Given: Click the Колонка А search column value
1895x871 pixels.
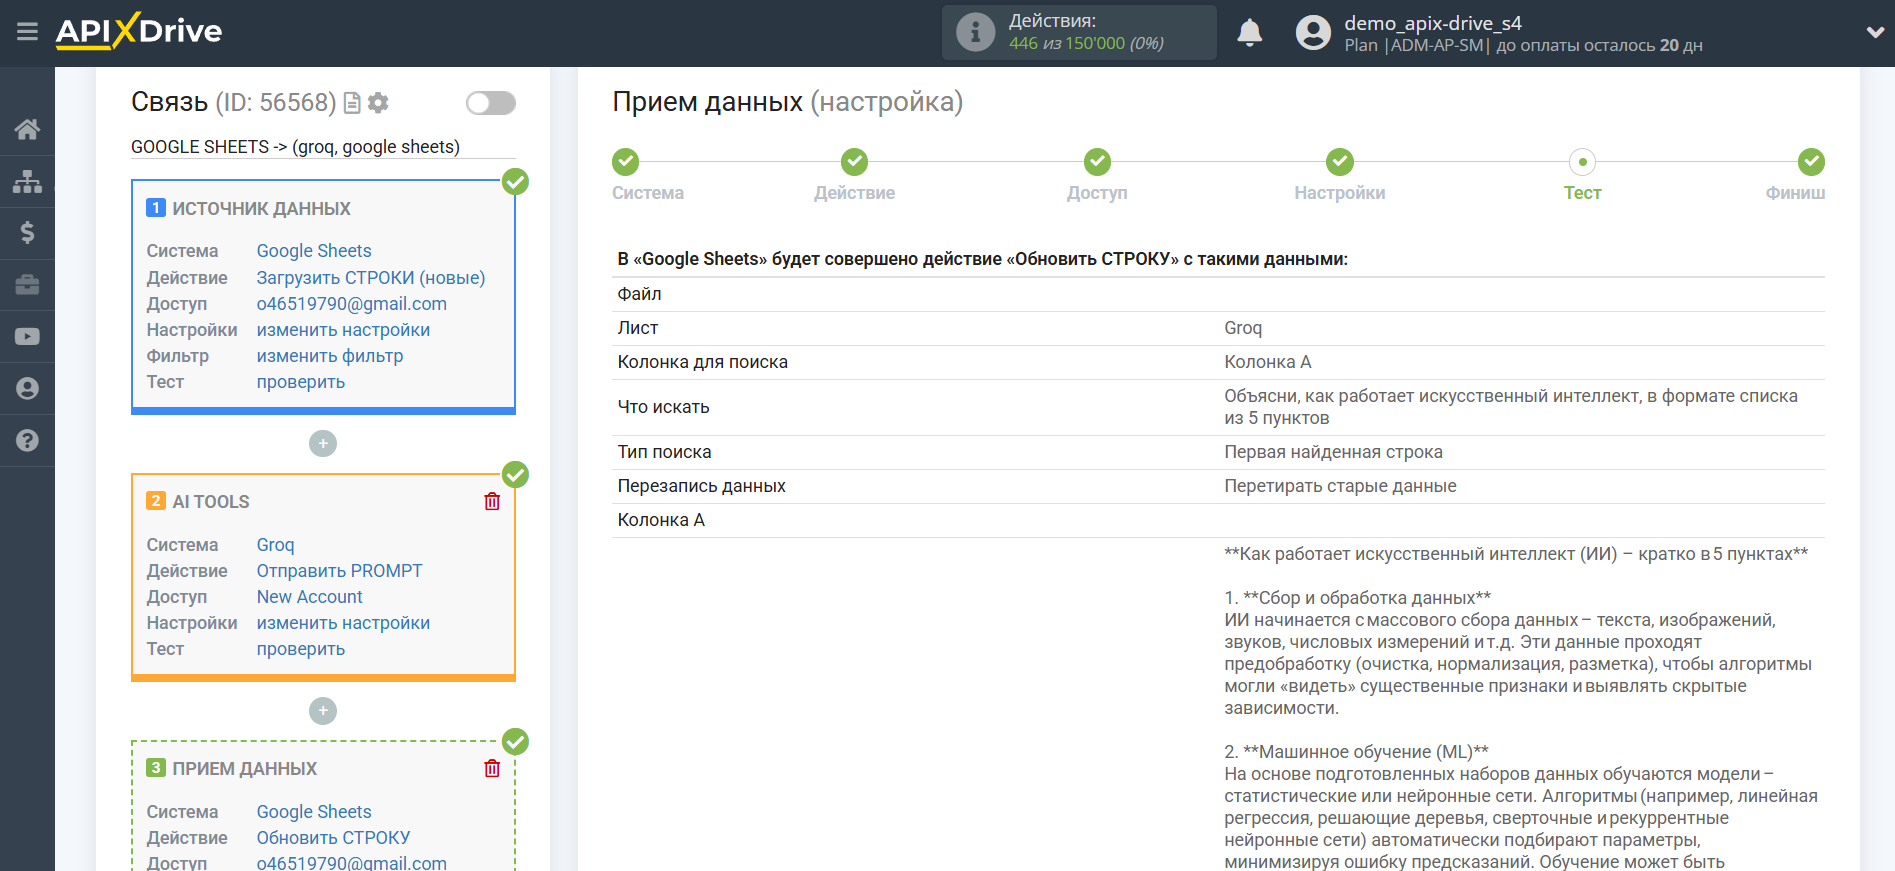Looking at the screenshot, I should (x=1268, y=362).
